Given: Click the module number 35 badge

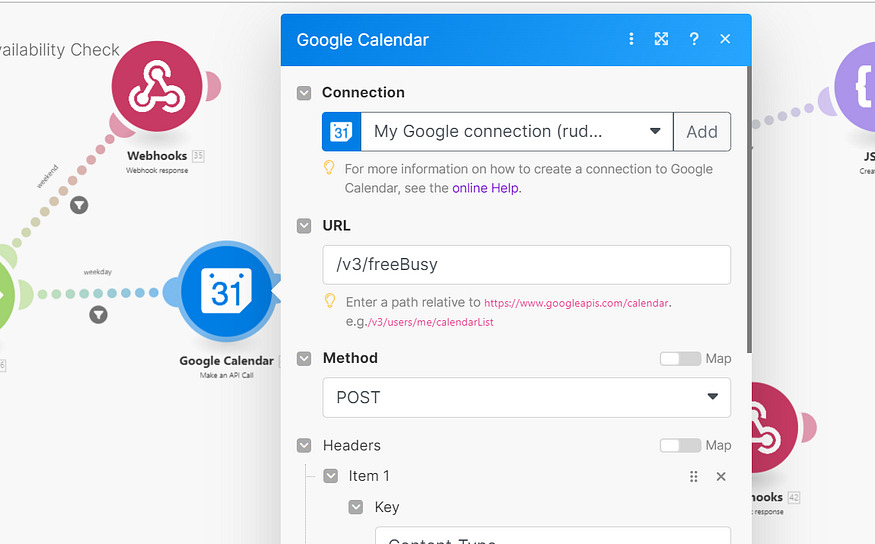Looking at the screenshot, I should click(198, 156).
